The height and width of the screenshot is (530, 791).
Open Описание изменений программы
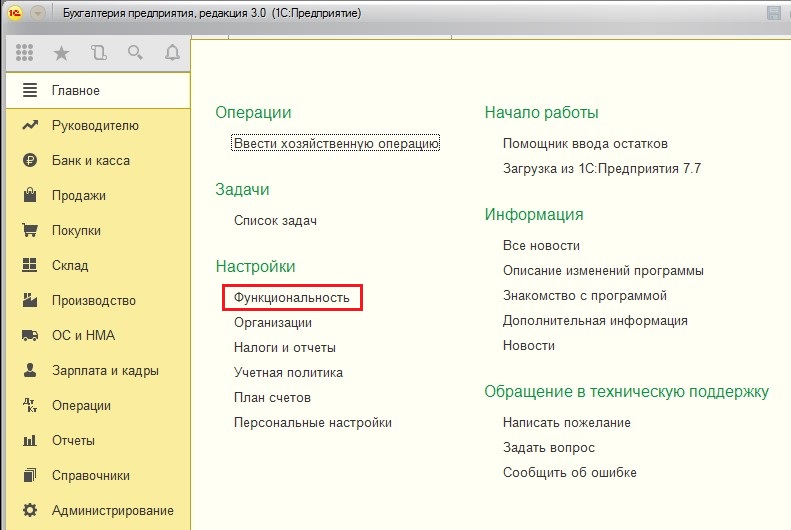click(603, 271)
